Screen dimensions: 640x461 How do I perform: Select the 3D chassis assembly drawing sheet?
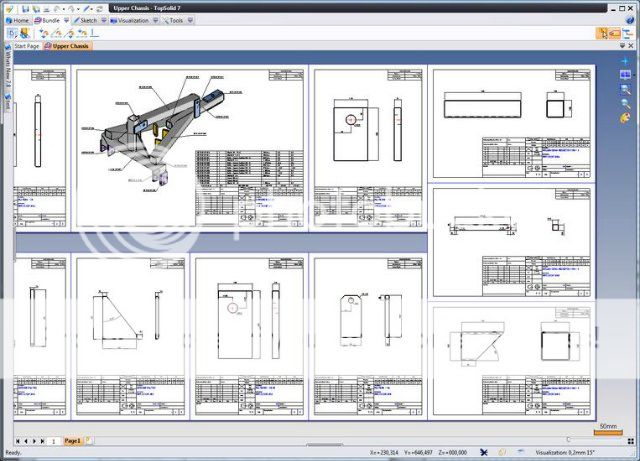click(x=189, y=148)
